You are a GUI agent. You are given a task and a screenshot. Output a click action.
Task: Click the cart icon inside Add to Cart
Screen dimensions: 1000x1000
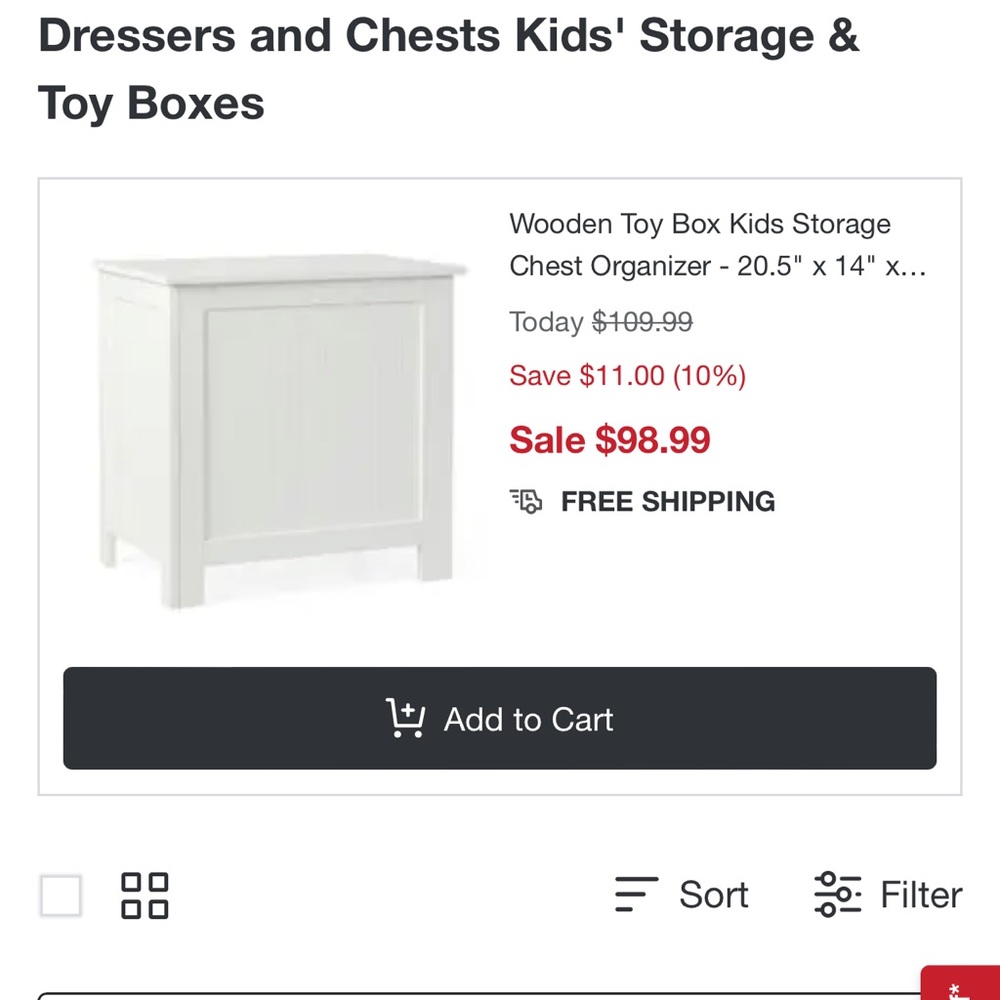(406, 719)
